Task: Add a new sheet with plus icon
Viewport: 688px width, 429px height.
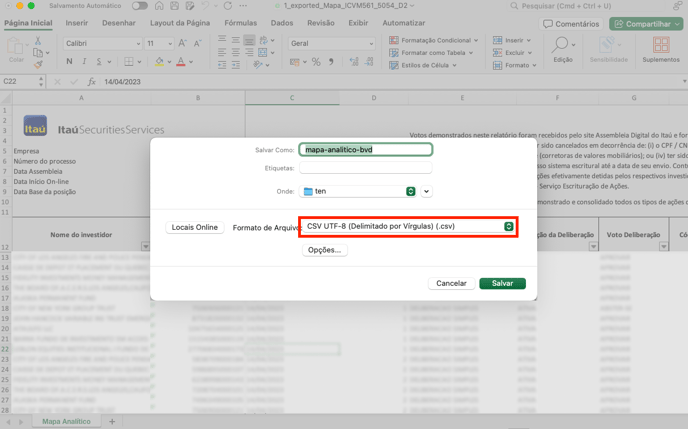Action: pos(112,422)
